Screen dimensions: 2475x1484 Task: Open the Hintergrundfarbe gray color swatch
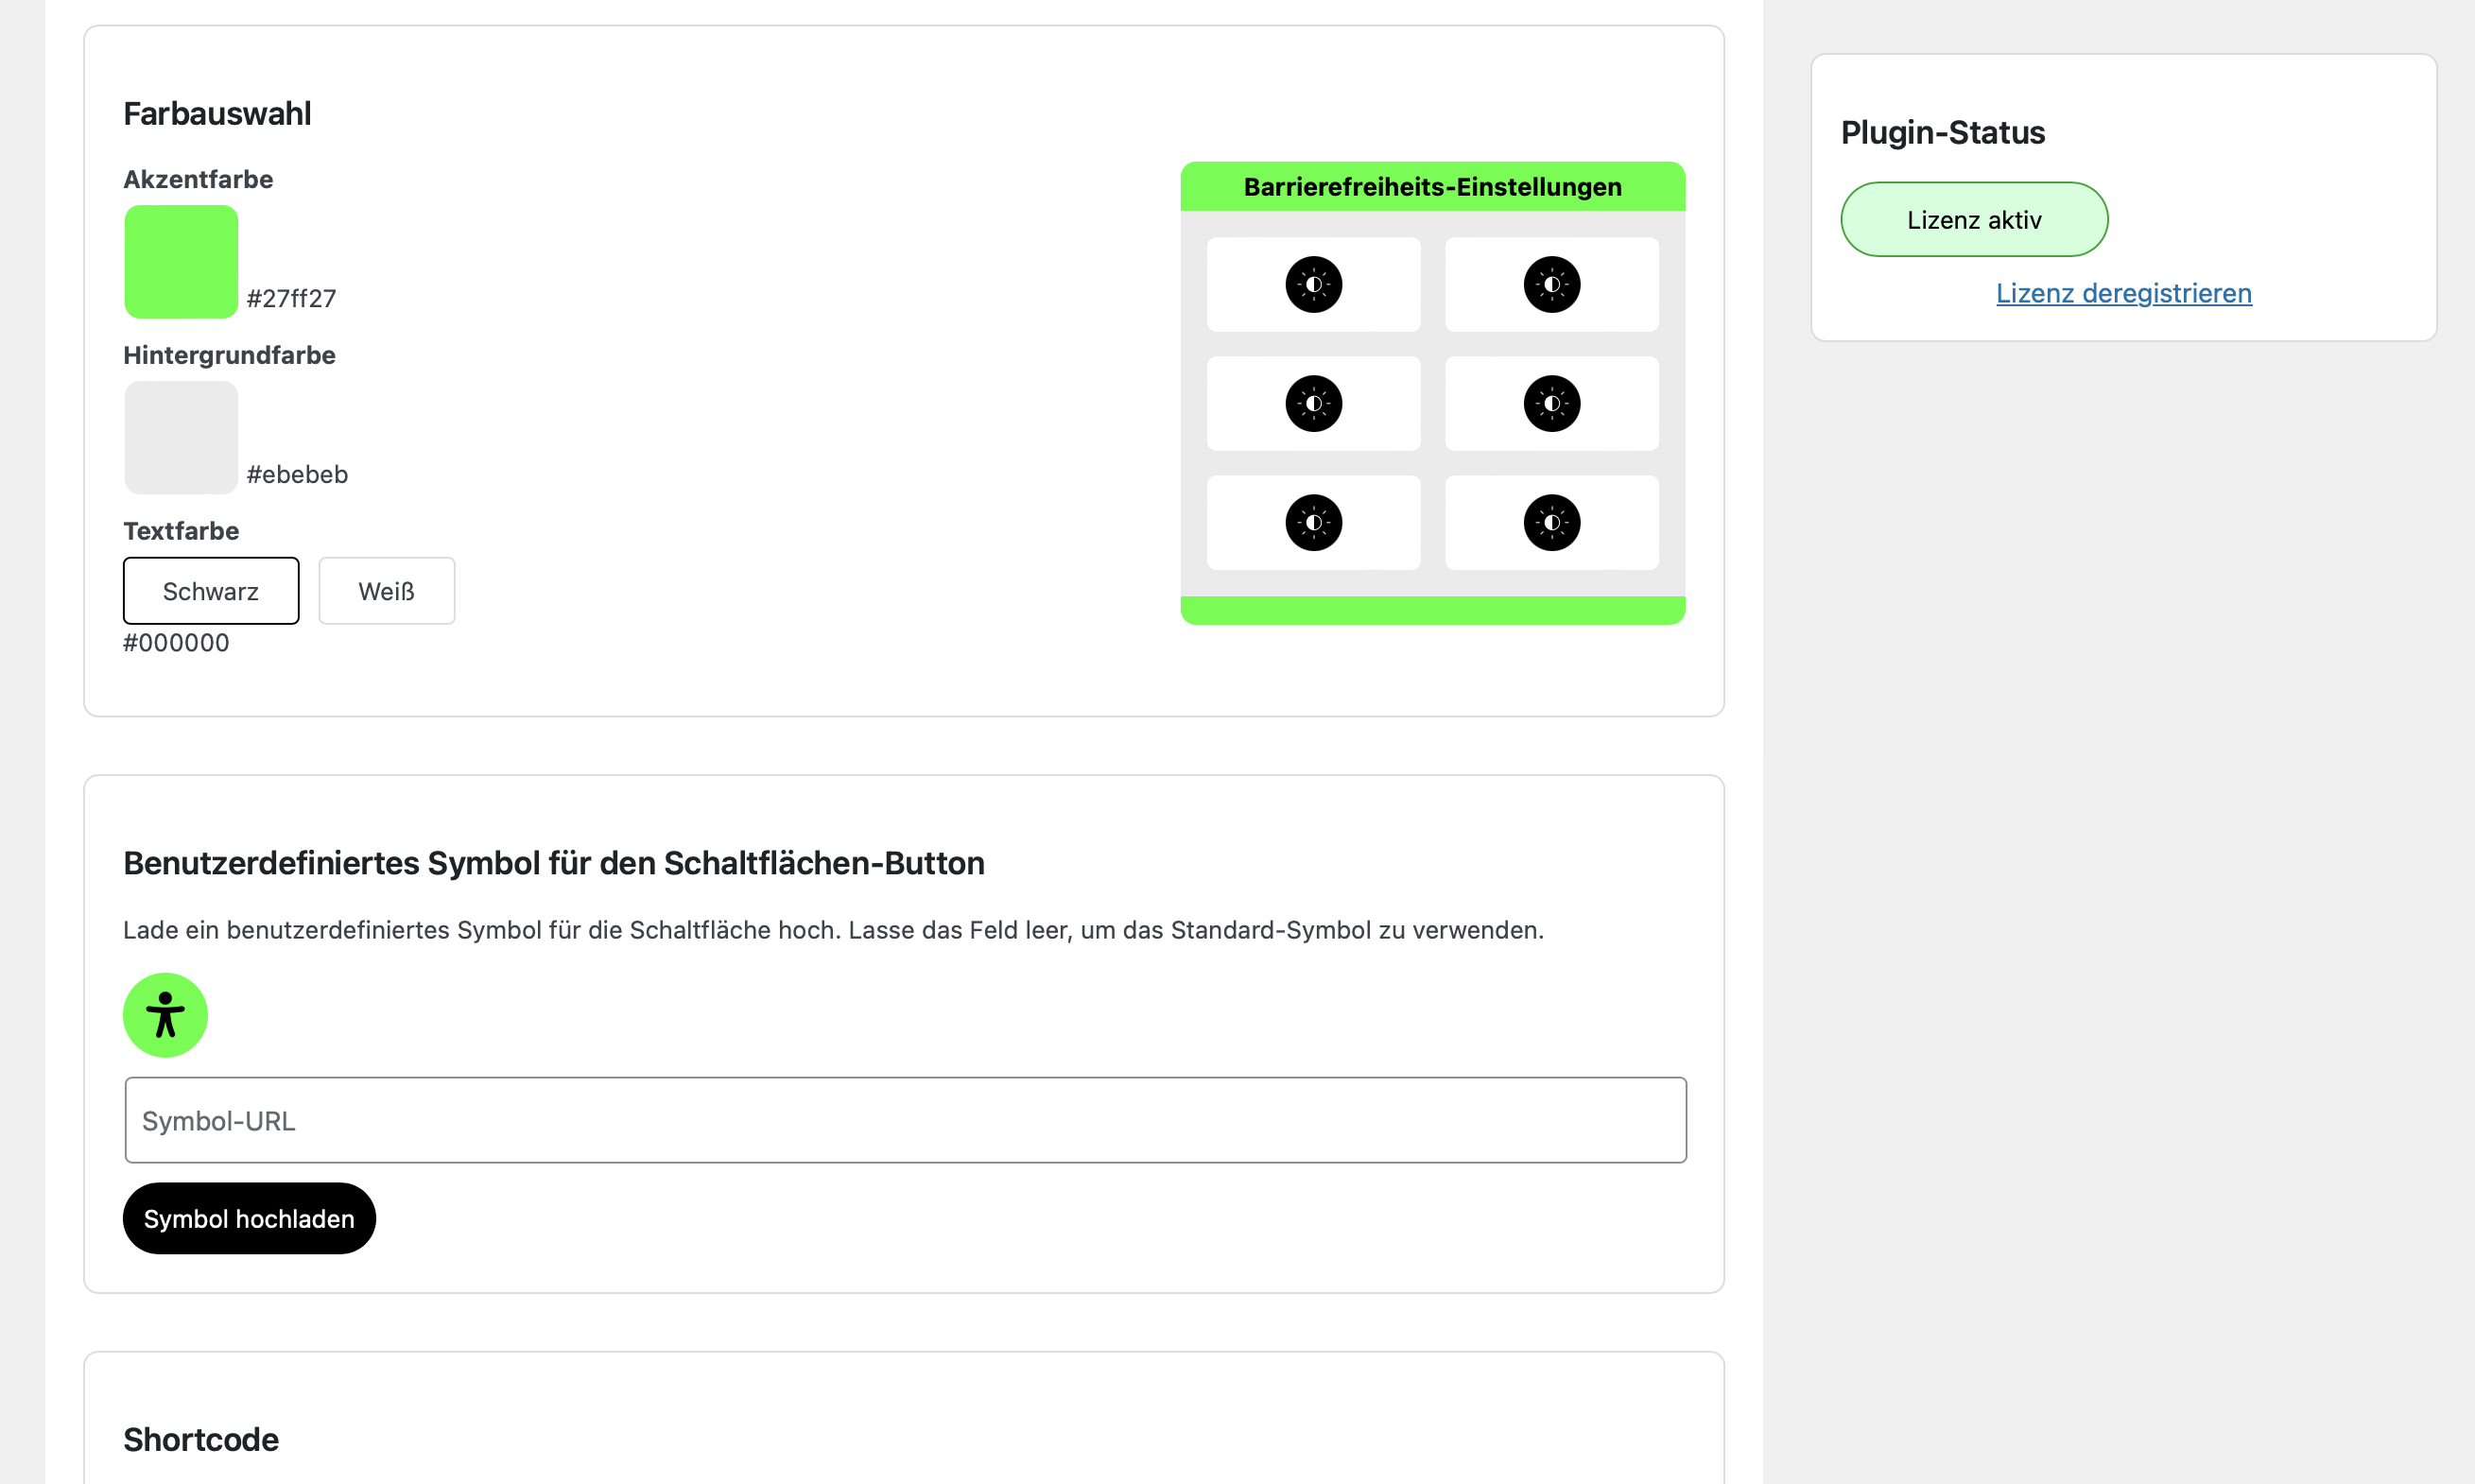(x=181, y=437)
